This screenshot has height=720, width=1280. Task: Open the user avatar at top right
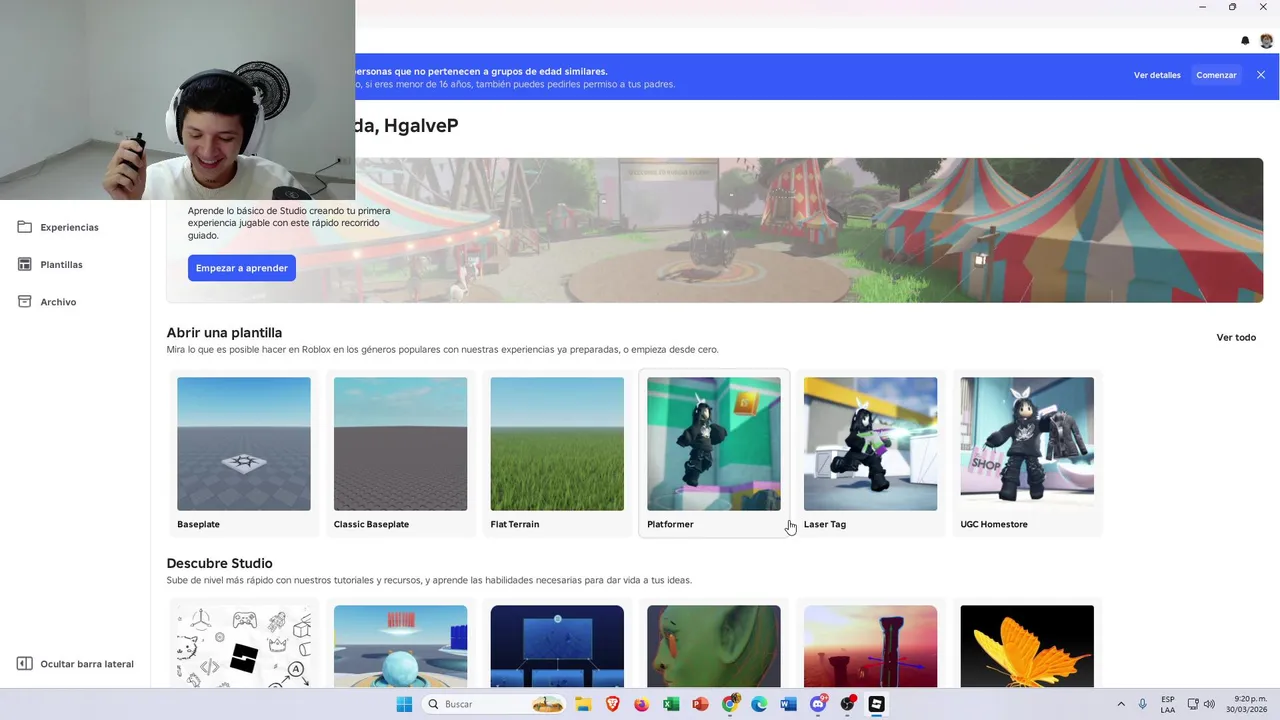(x=1266, y=41)
